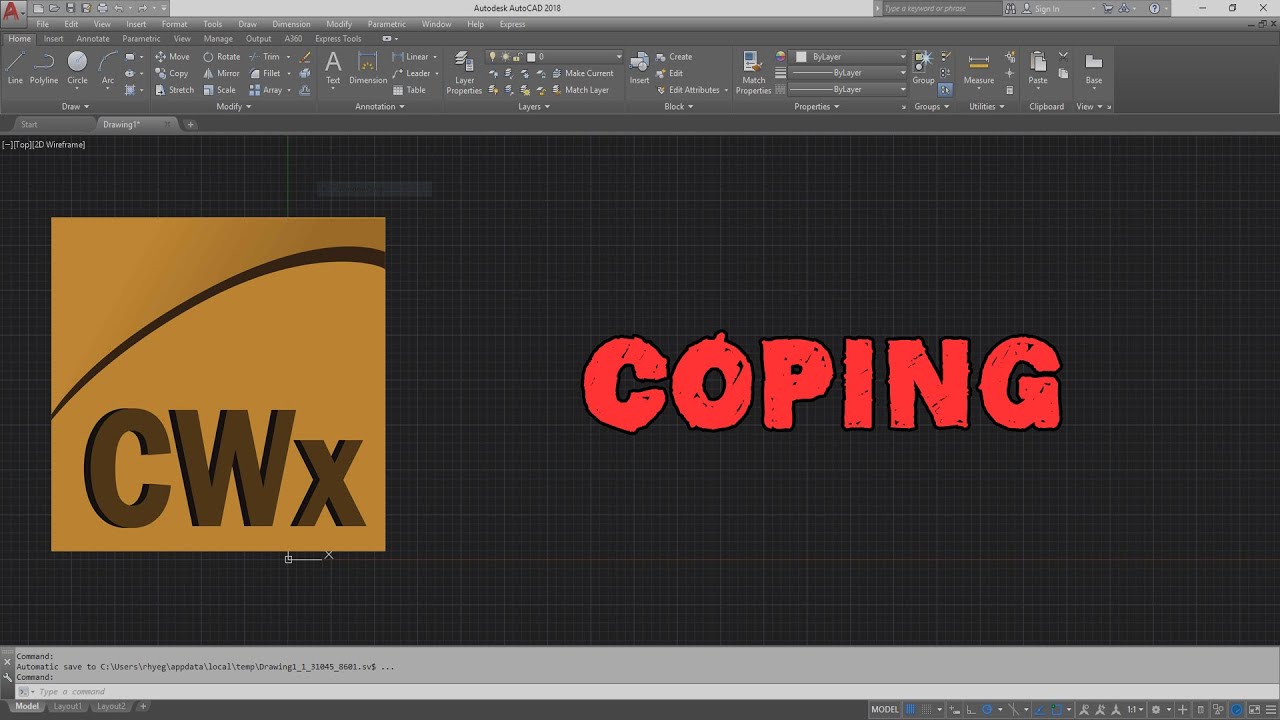
Task: Expand the Annotation panel
Action: coord(380,106)
